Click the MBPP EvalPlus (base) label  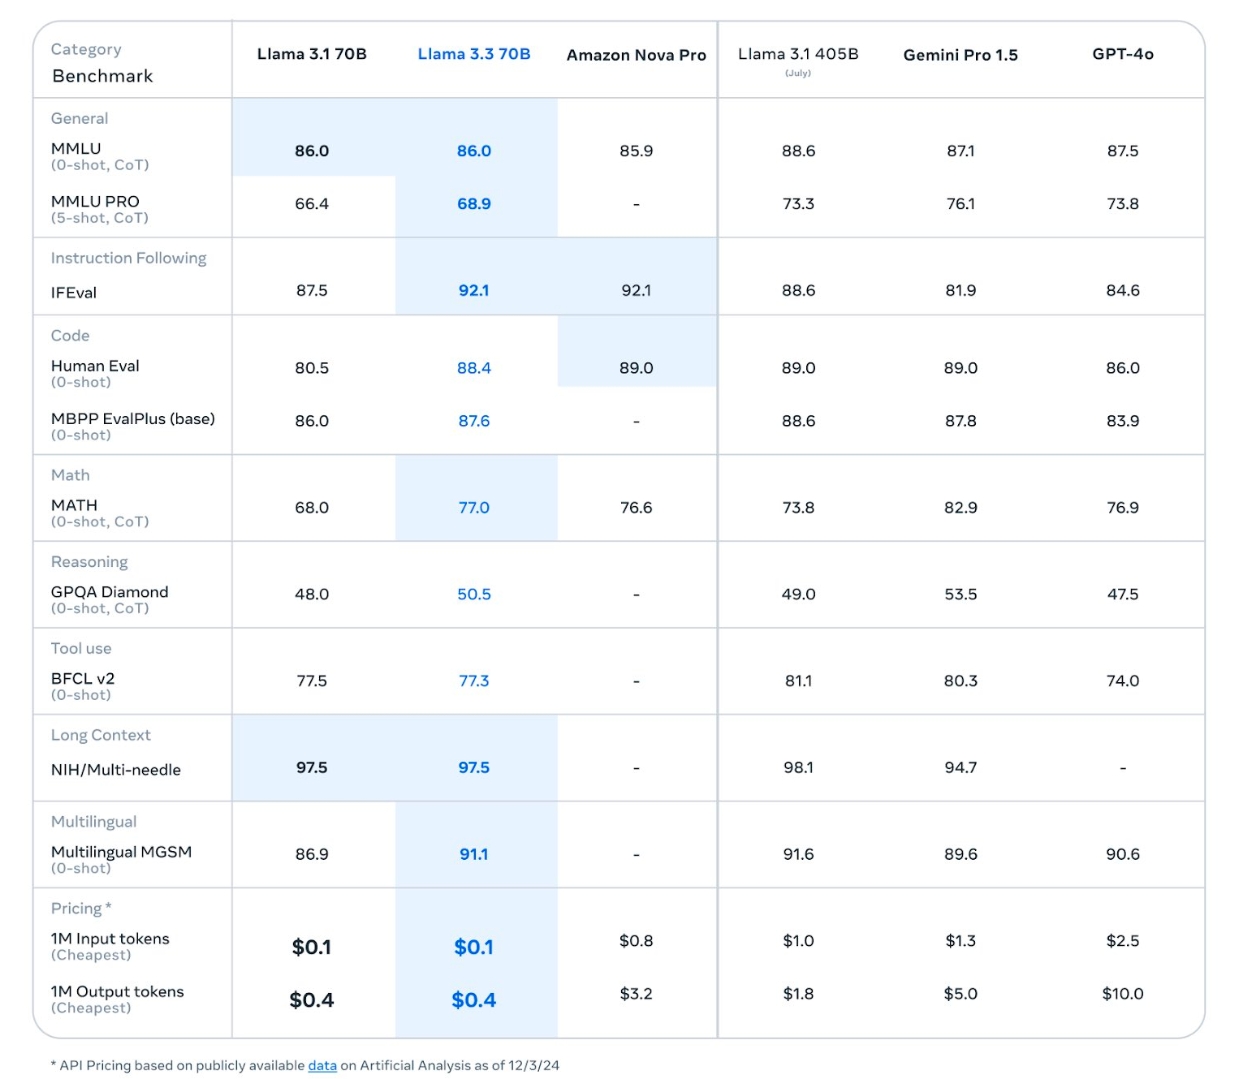(133, 419)
